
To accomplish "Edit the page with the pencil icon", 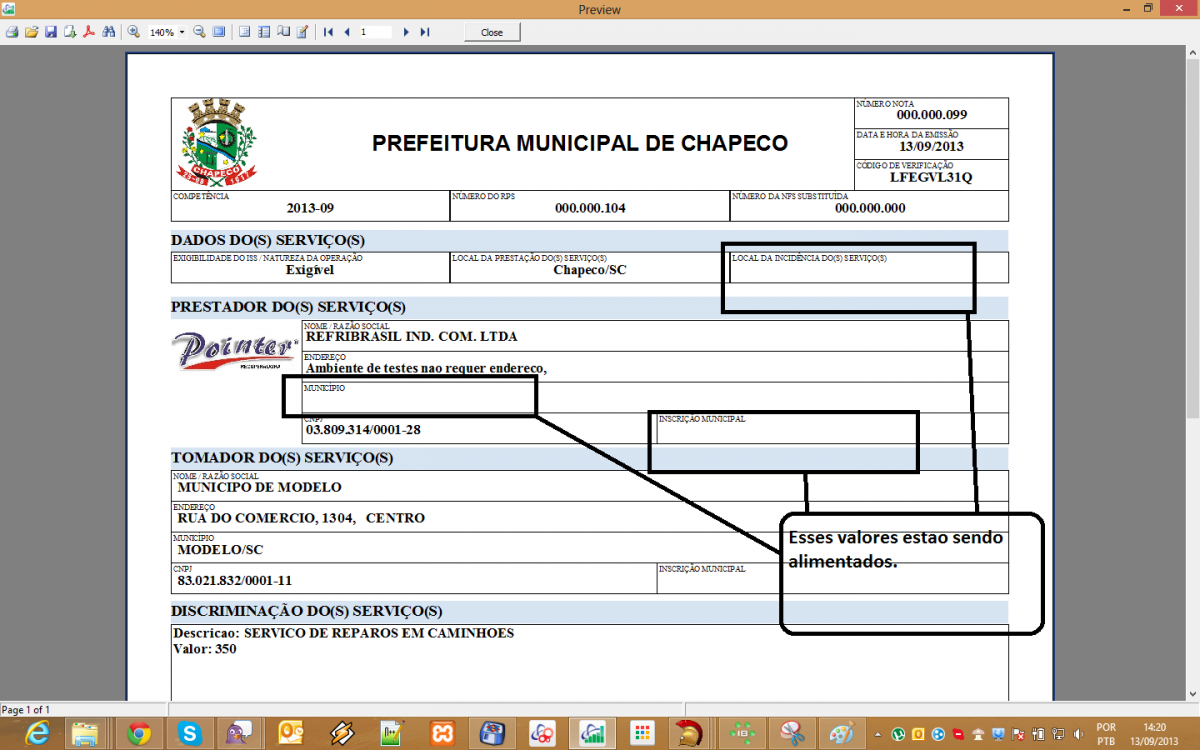I will click(x=302, y=32).
